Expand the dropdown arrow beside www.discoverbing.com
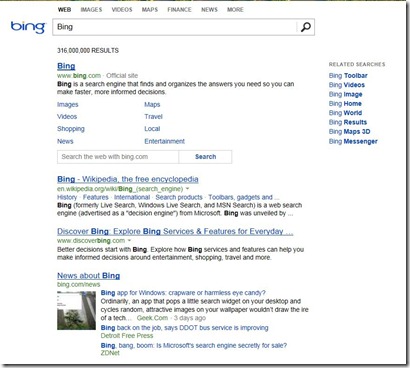 [x=129, y=241]
